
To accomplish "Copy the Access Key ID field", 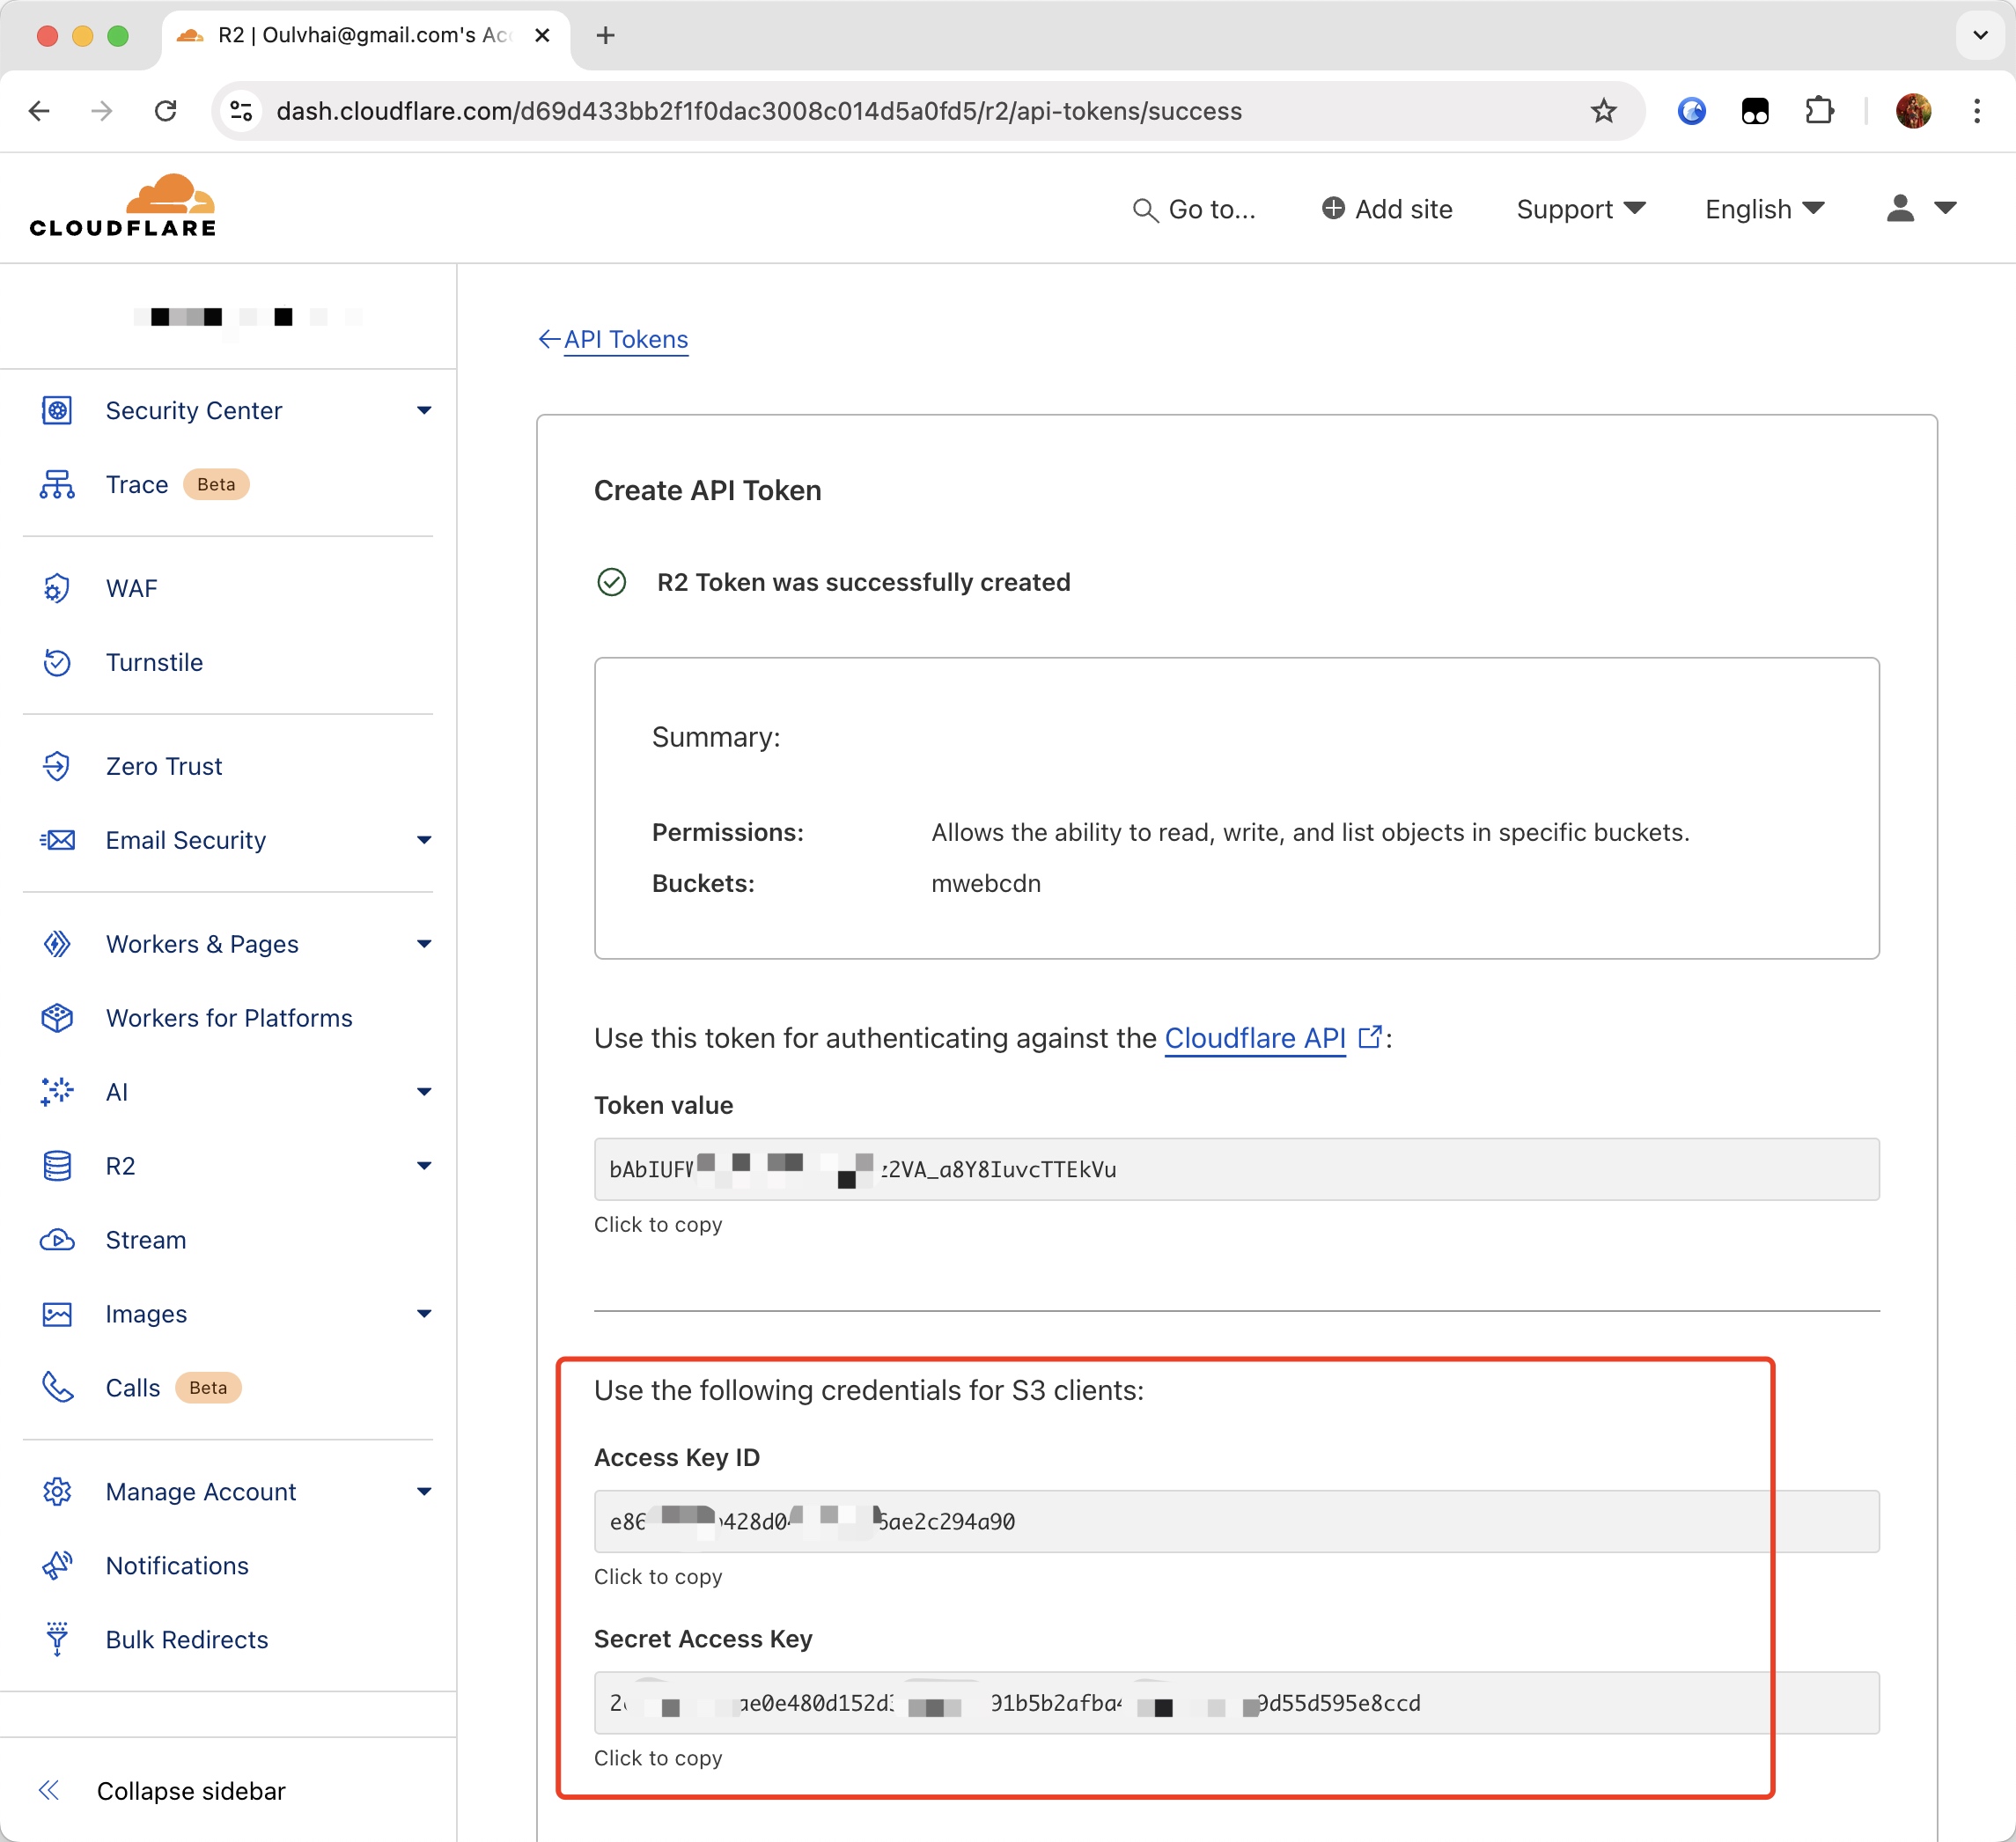I will point(1236,1521).
